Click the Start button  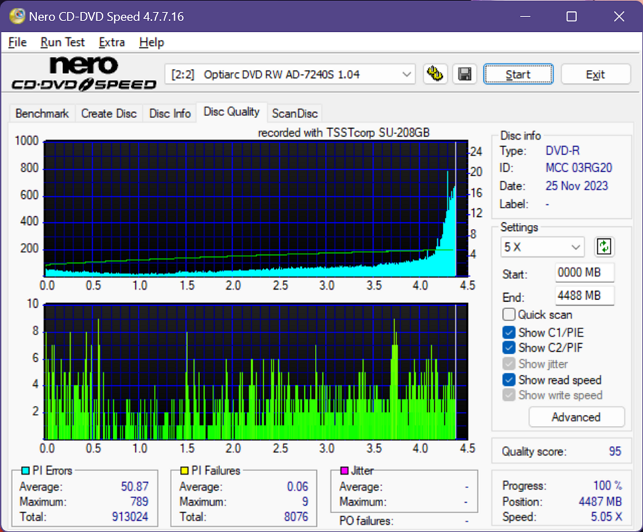(x=518, y=74)
